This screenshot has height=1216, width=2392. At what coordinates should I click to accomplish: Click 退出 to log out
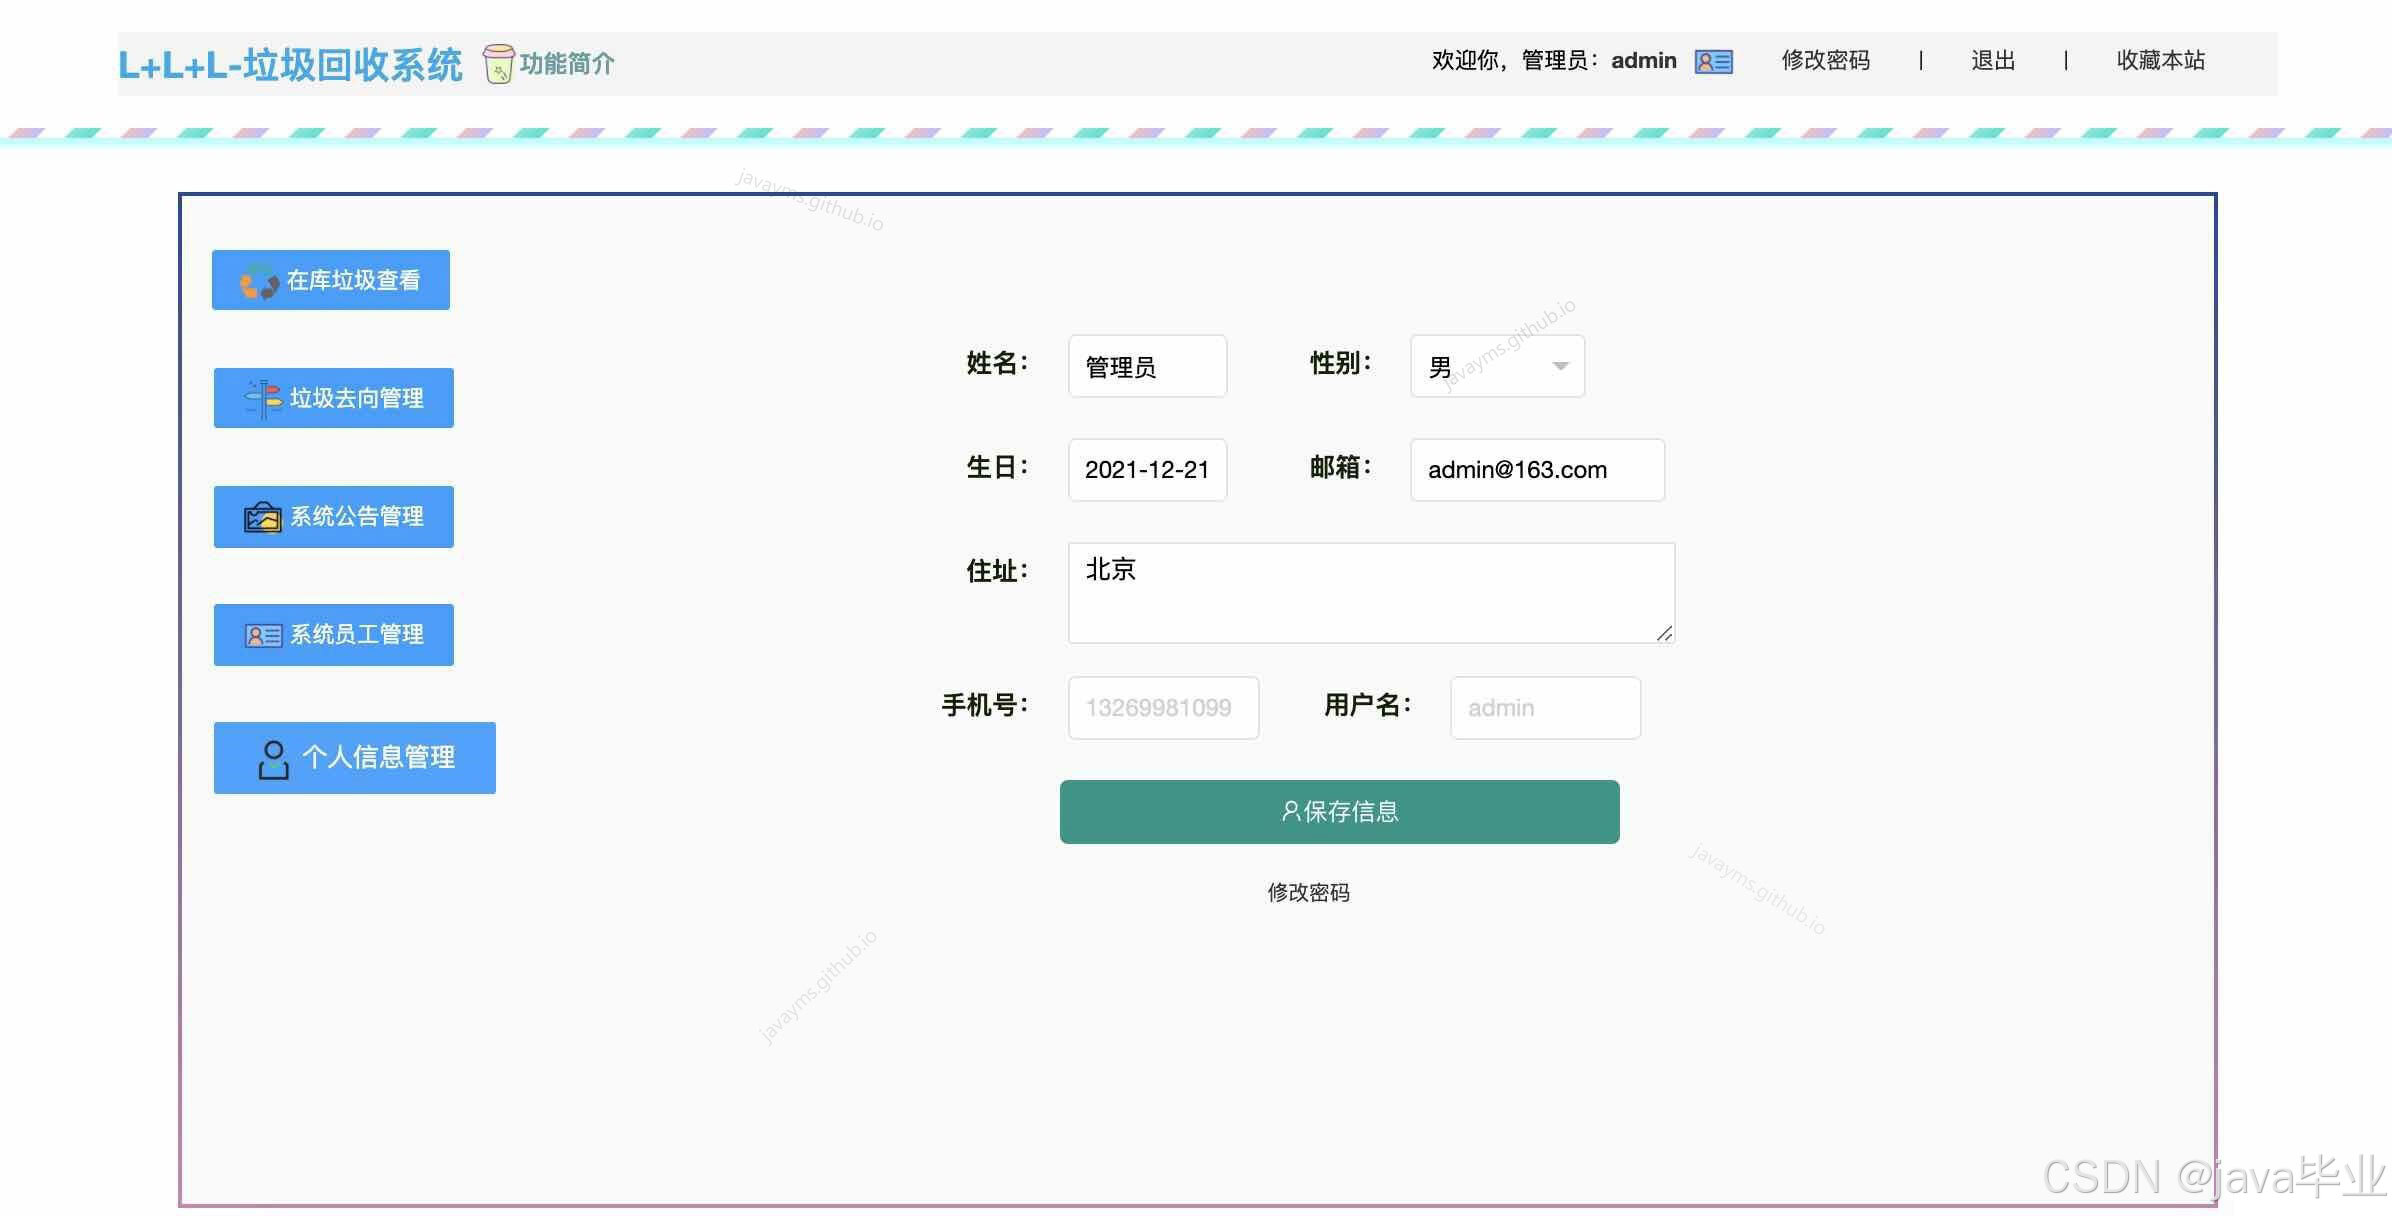[1993, 61]
